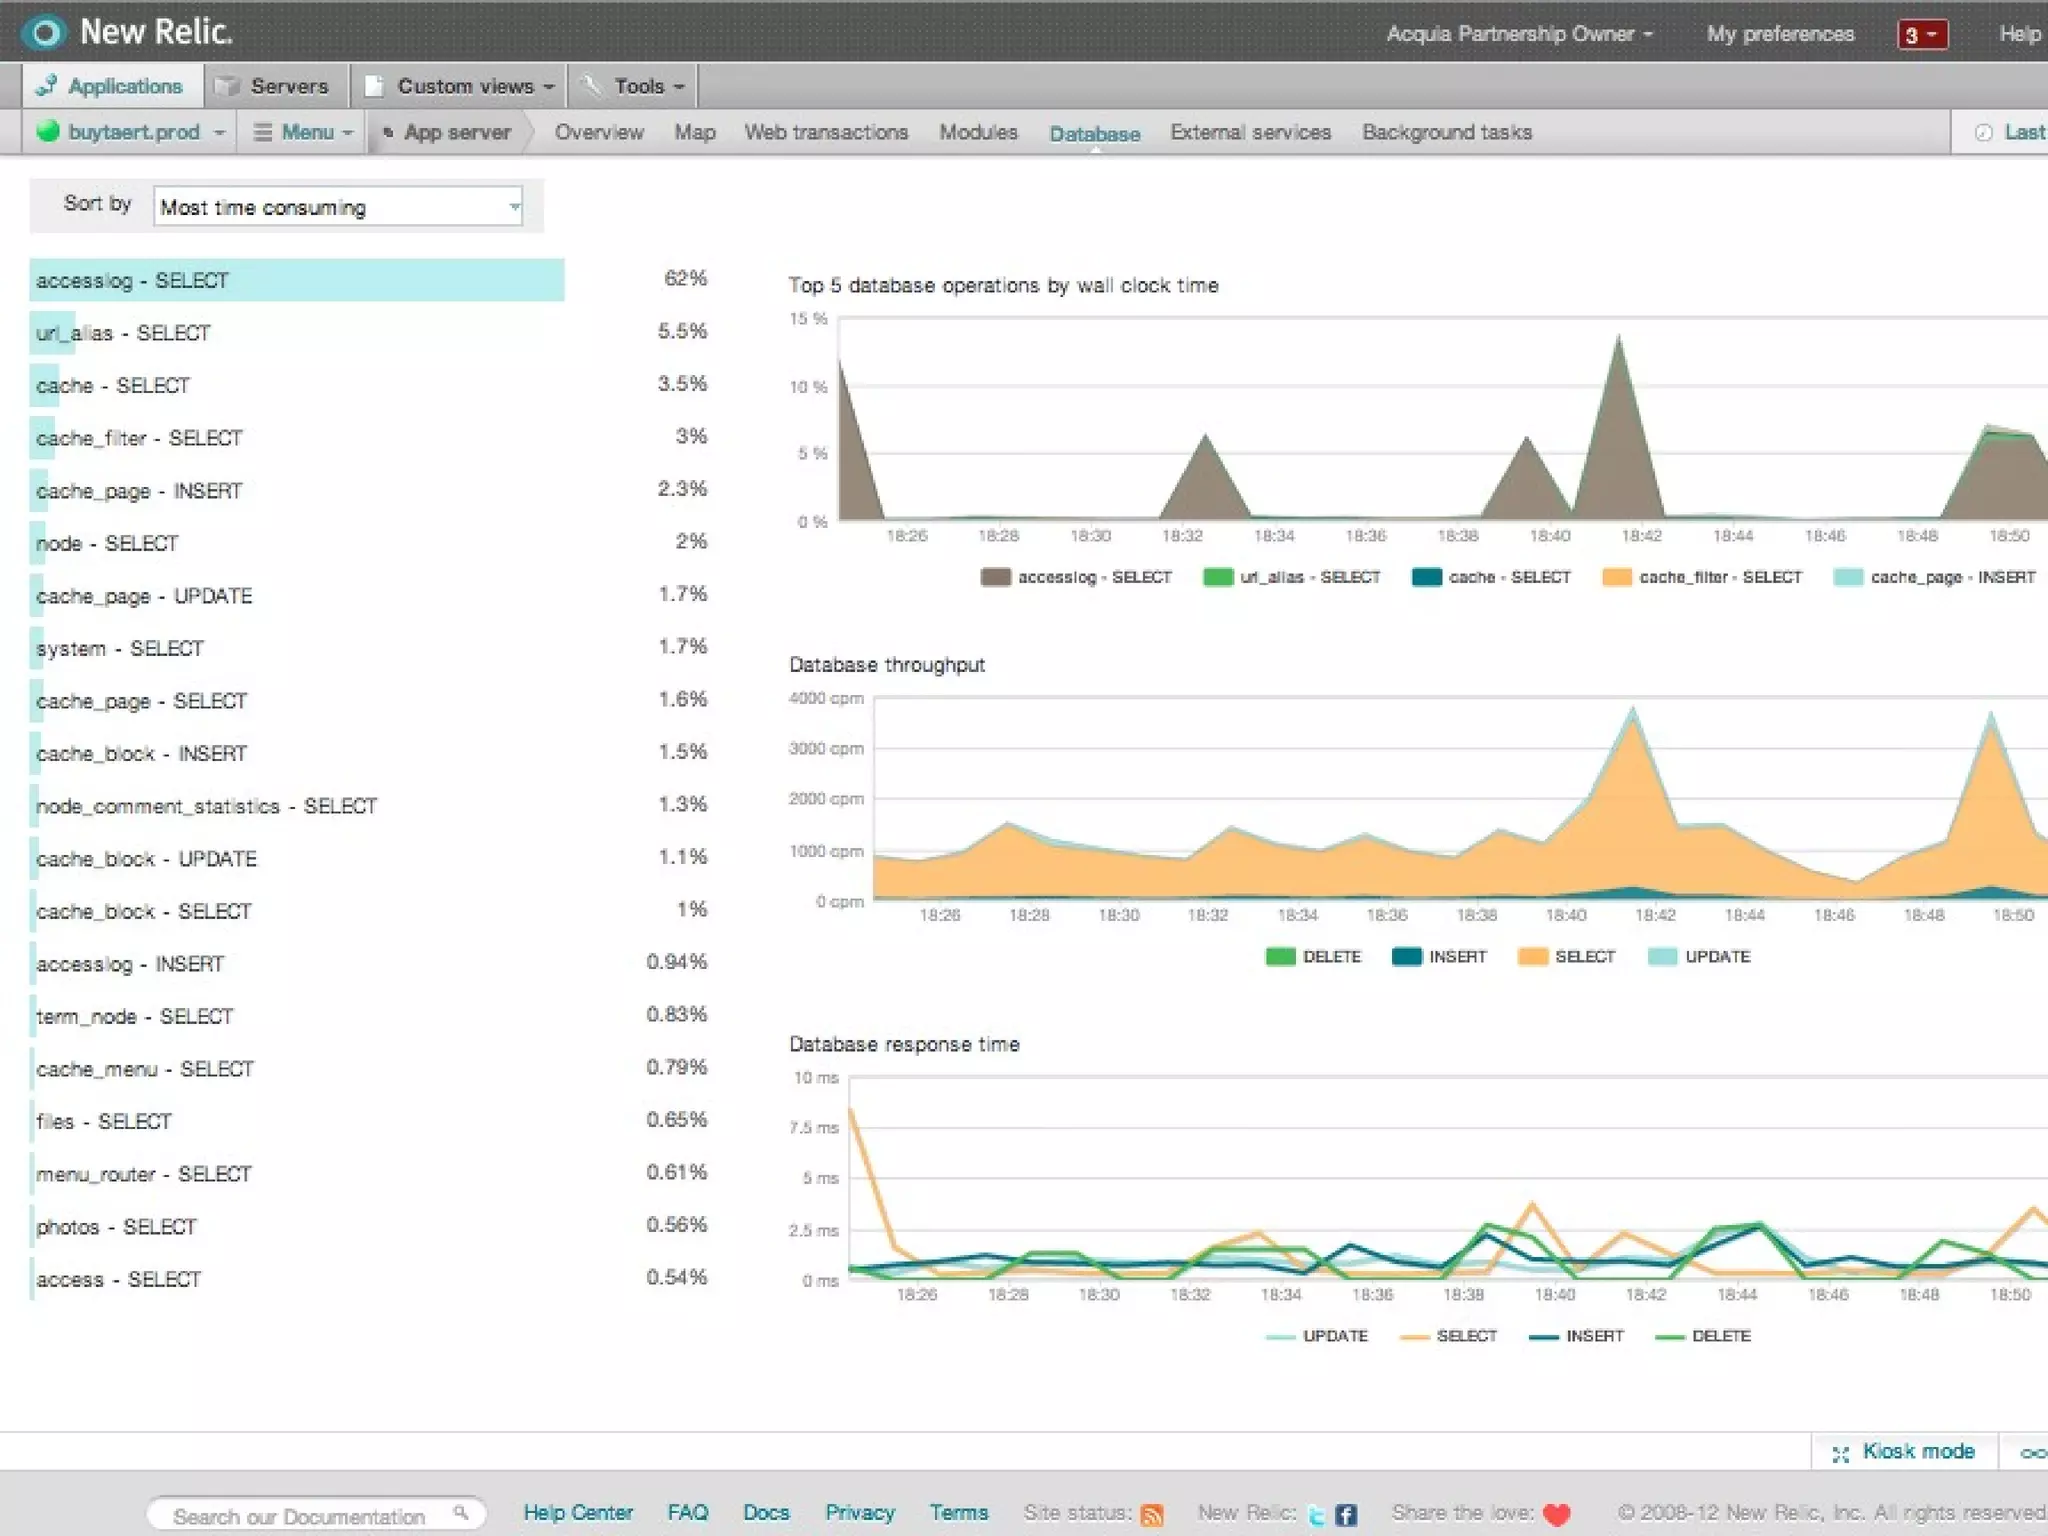The width and height of the screenshot is (2048, 1536).
Task: Switch to the Web transactions tab
Action: [x=826, y=132]
